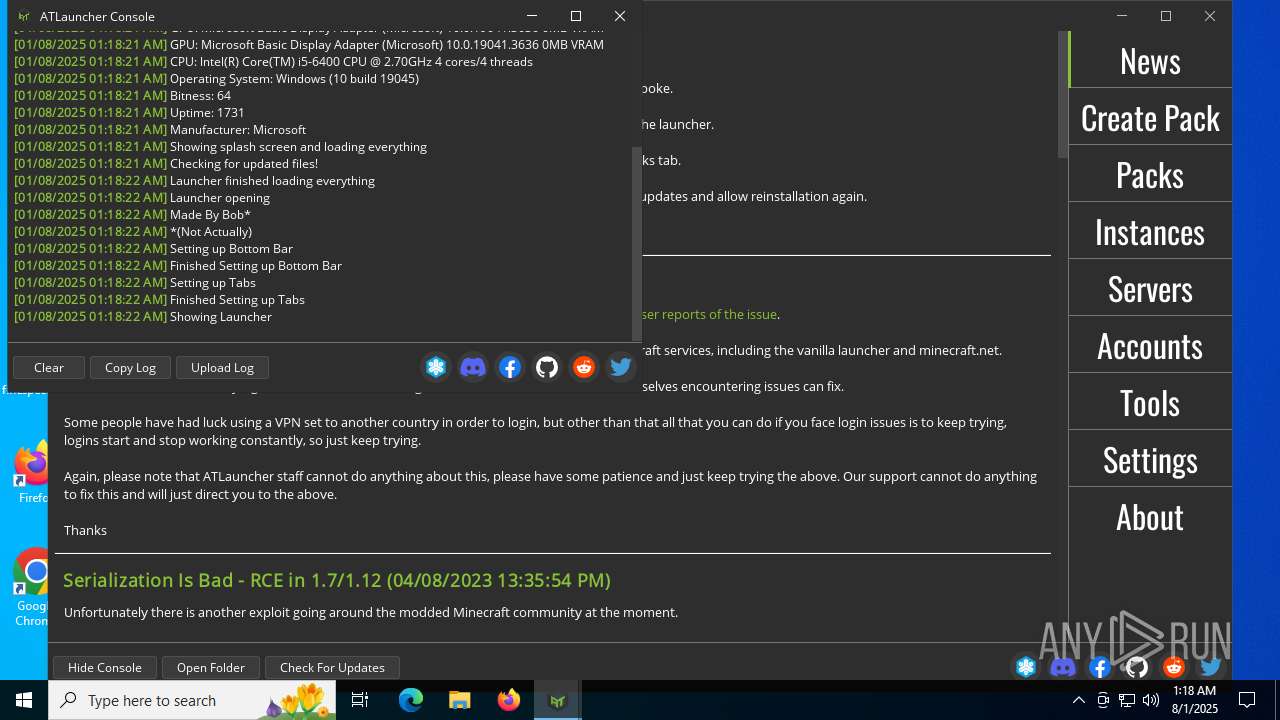Image resolution: width=1280 pixels, height=720 pixels.
Task: Open the Servers tab
Action: tap(1150, 288)
